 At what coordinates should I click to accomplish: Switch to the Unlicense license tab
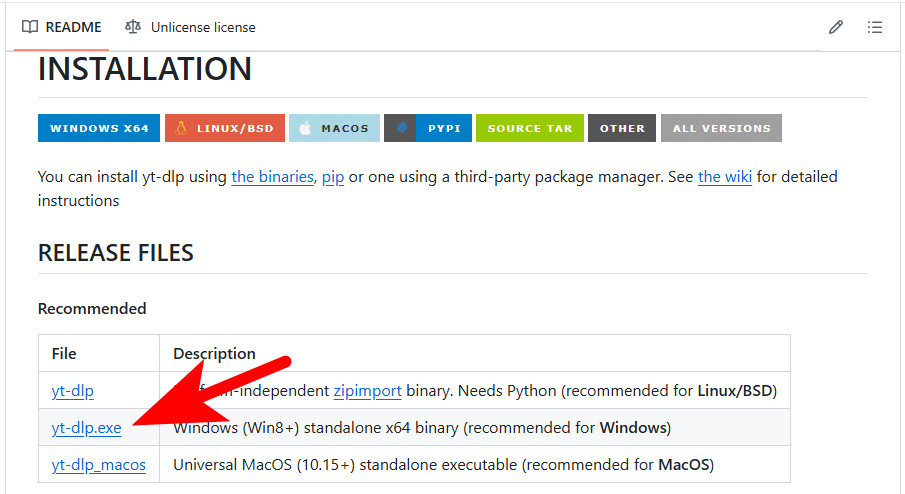point(190,27)
